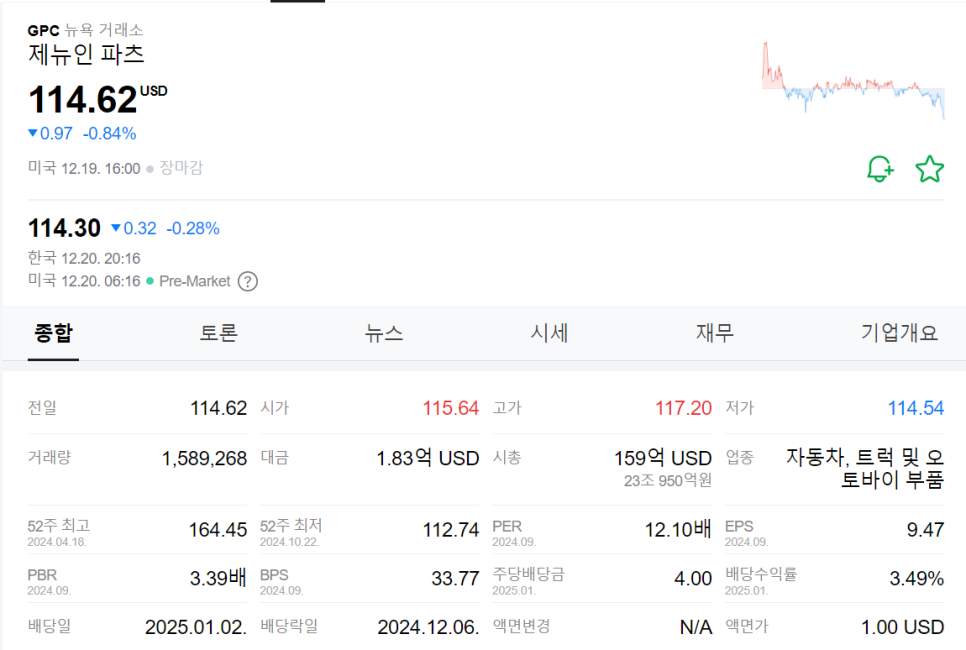Click the 159억 USD market cap value
The width and height of the screenshot is (966, 650).
click(663, 458)
